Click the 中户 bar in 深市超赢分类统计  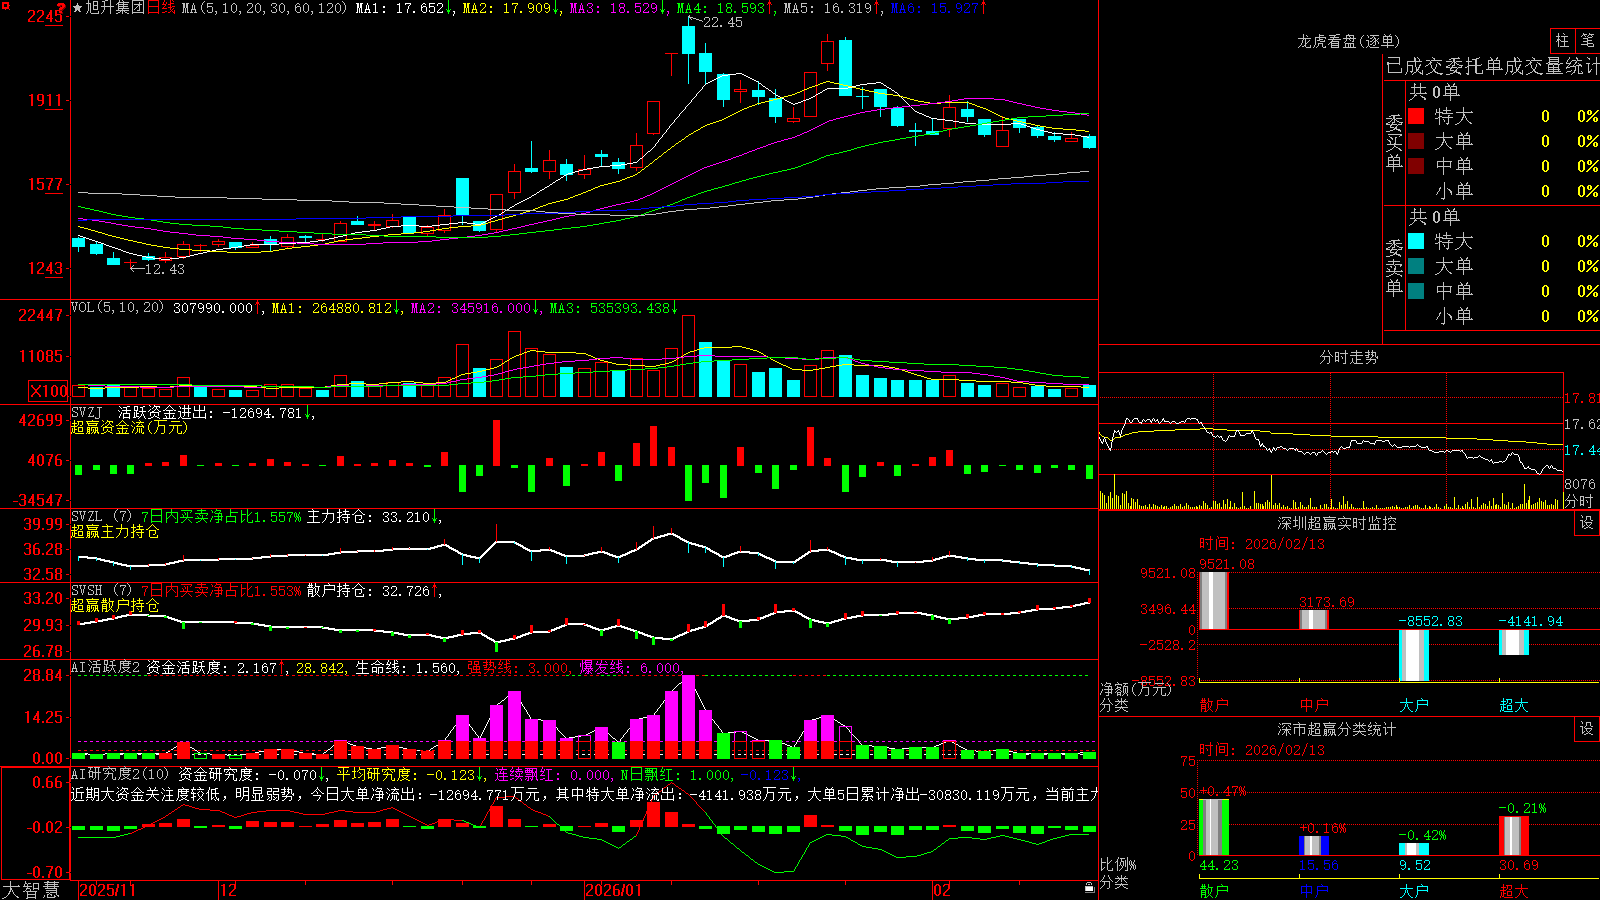1314,846
